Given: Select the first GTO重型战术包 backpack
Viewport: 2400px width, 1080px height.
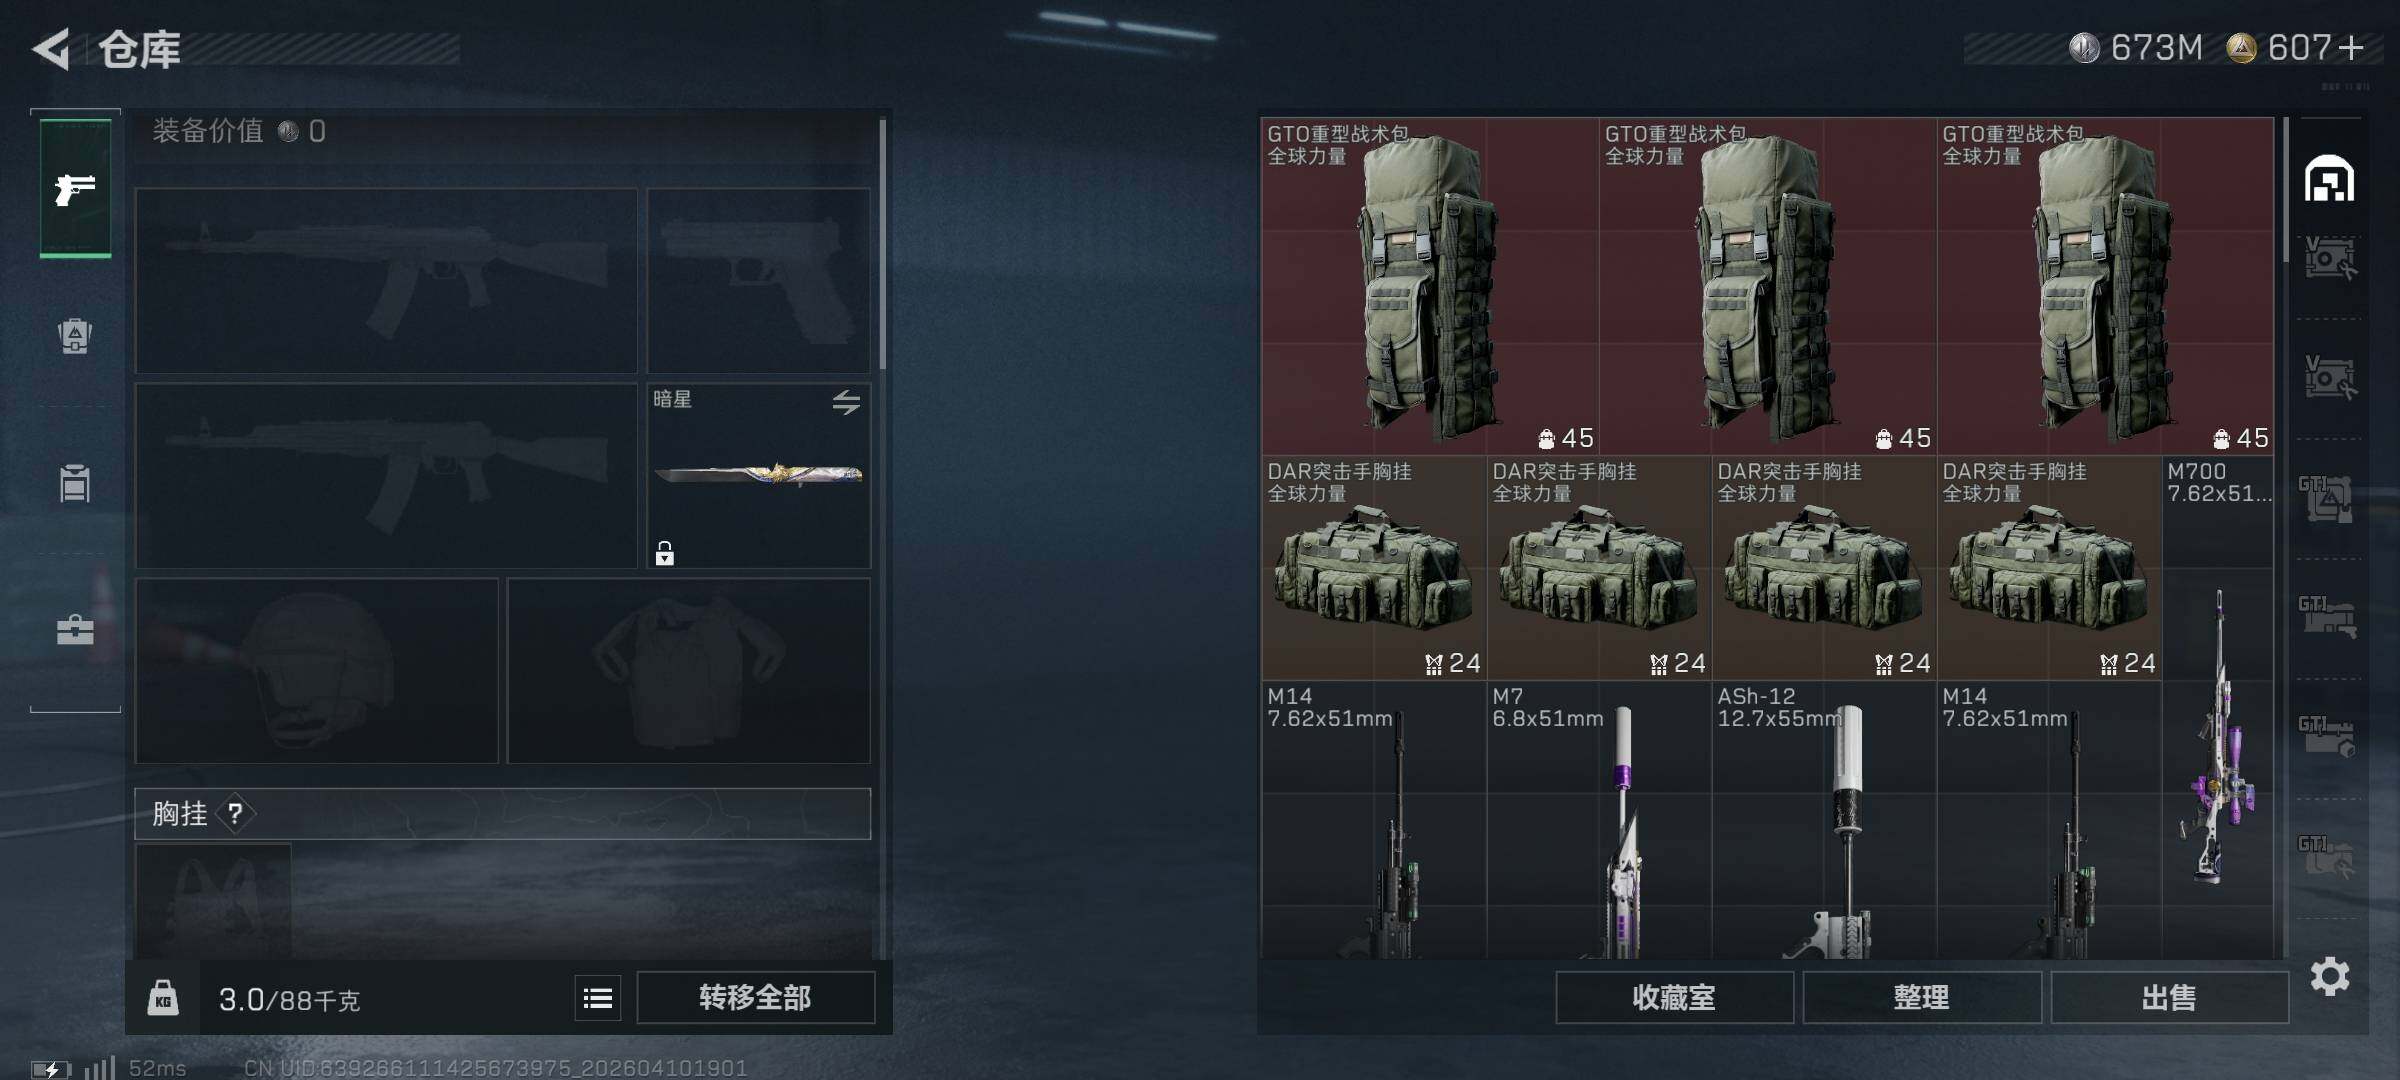Looking at the screenshot, I should (x=1430, y=286).
